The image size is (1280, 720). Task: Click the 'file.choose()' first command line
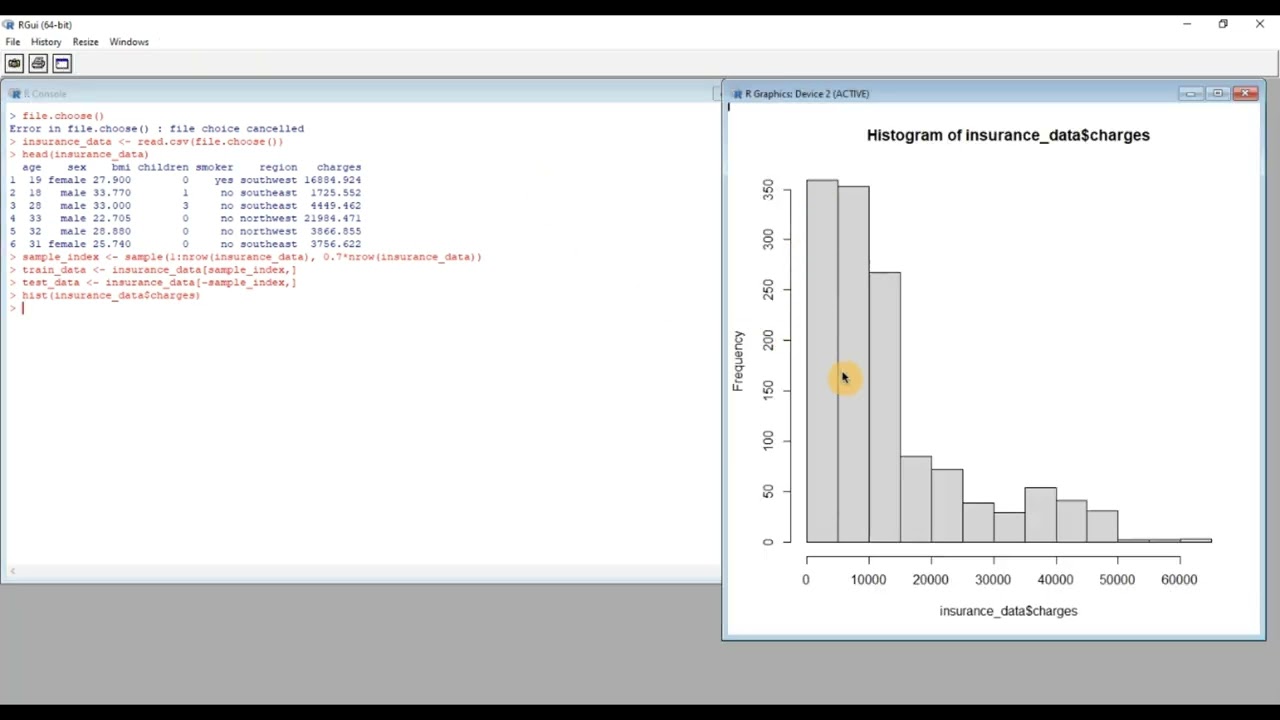click(x=62, y=116)
